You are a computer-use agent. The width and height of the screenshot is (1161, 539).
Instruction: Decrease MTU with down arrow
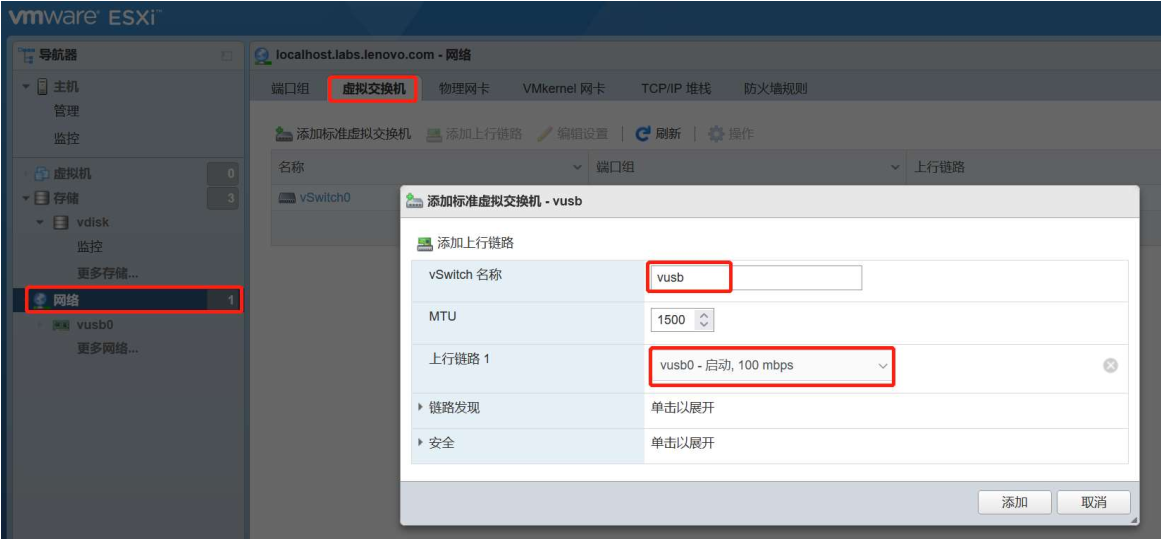(x=704, y=325)
